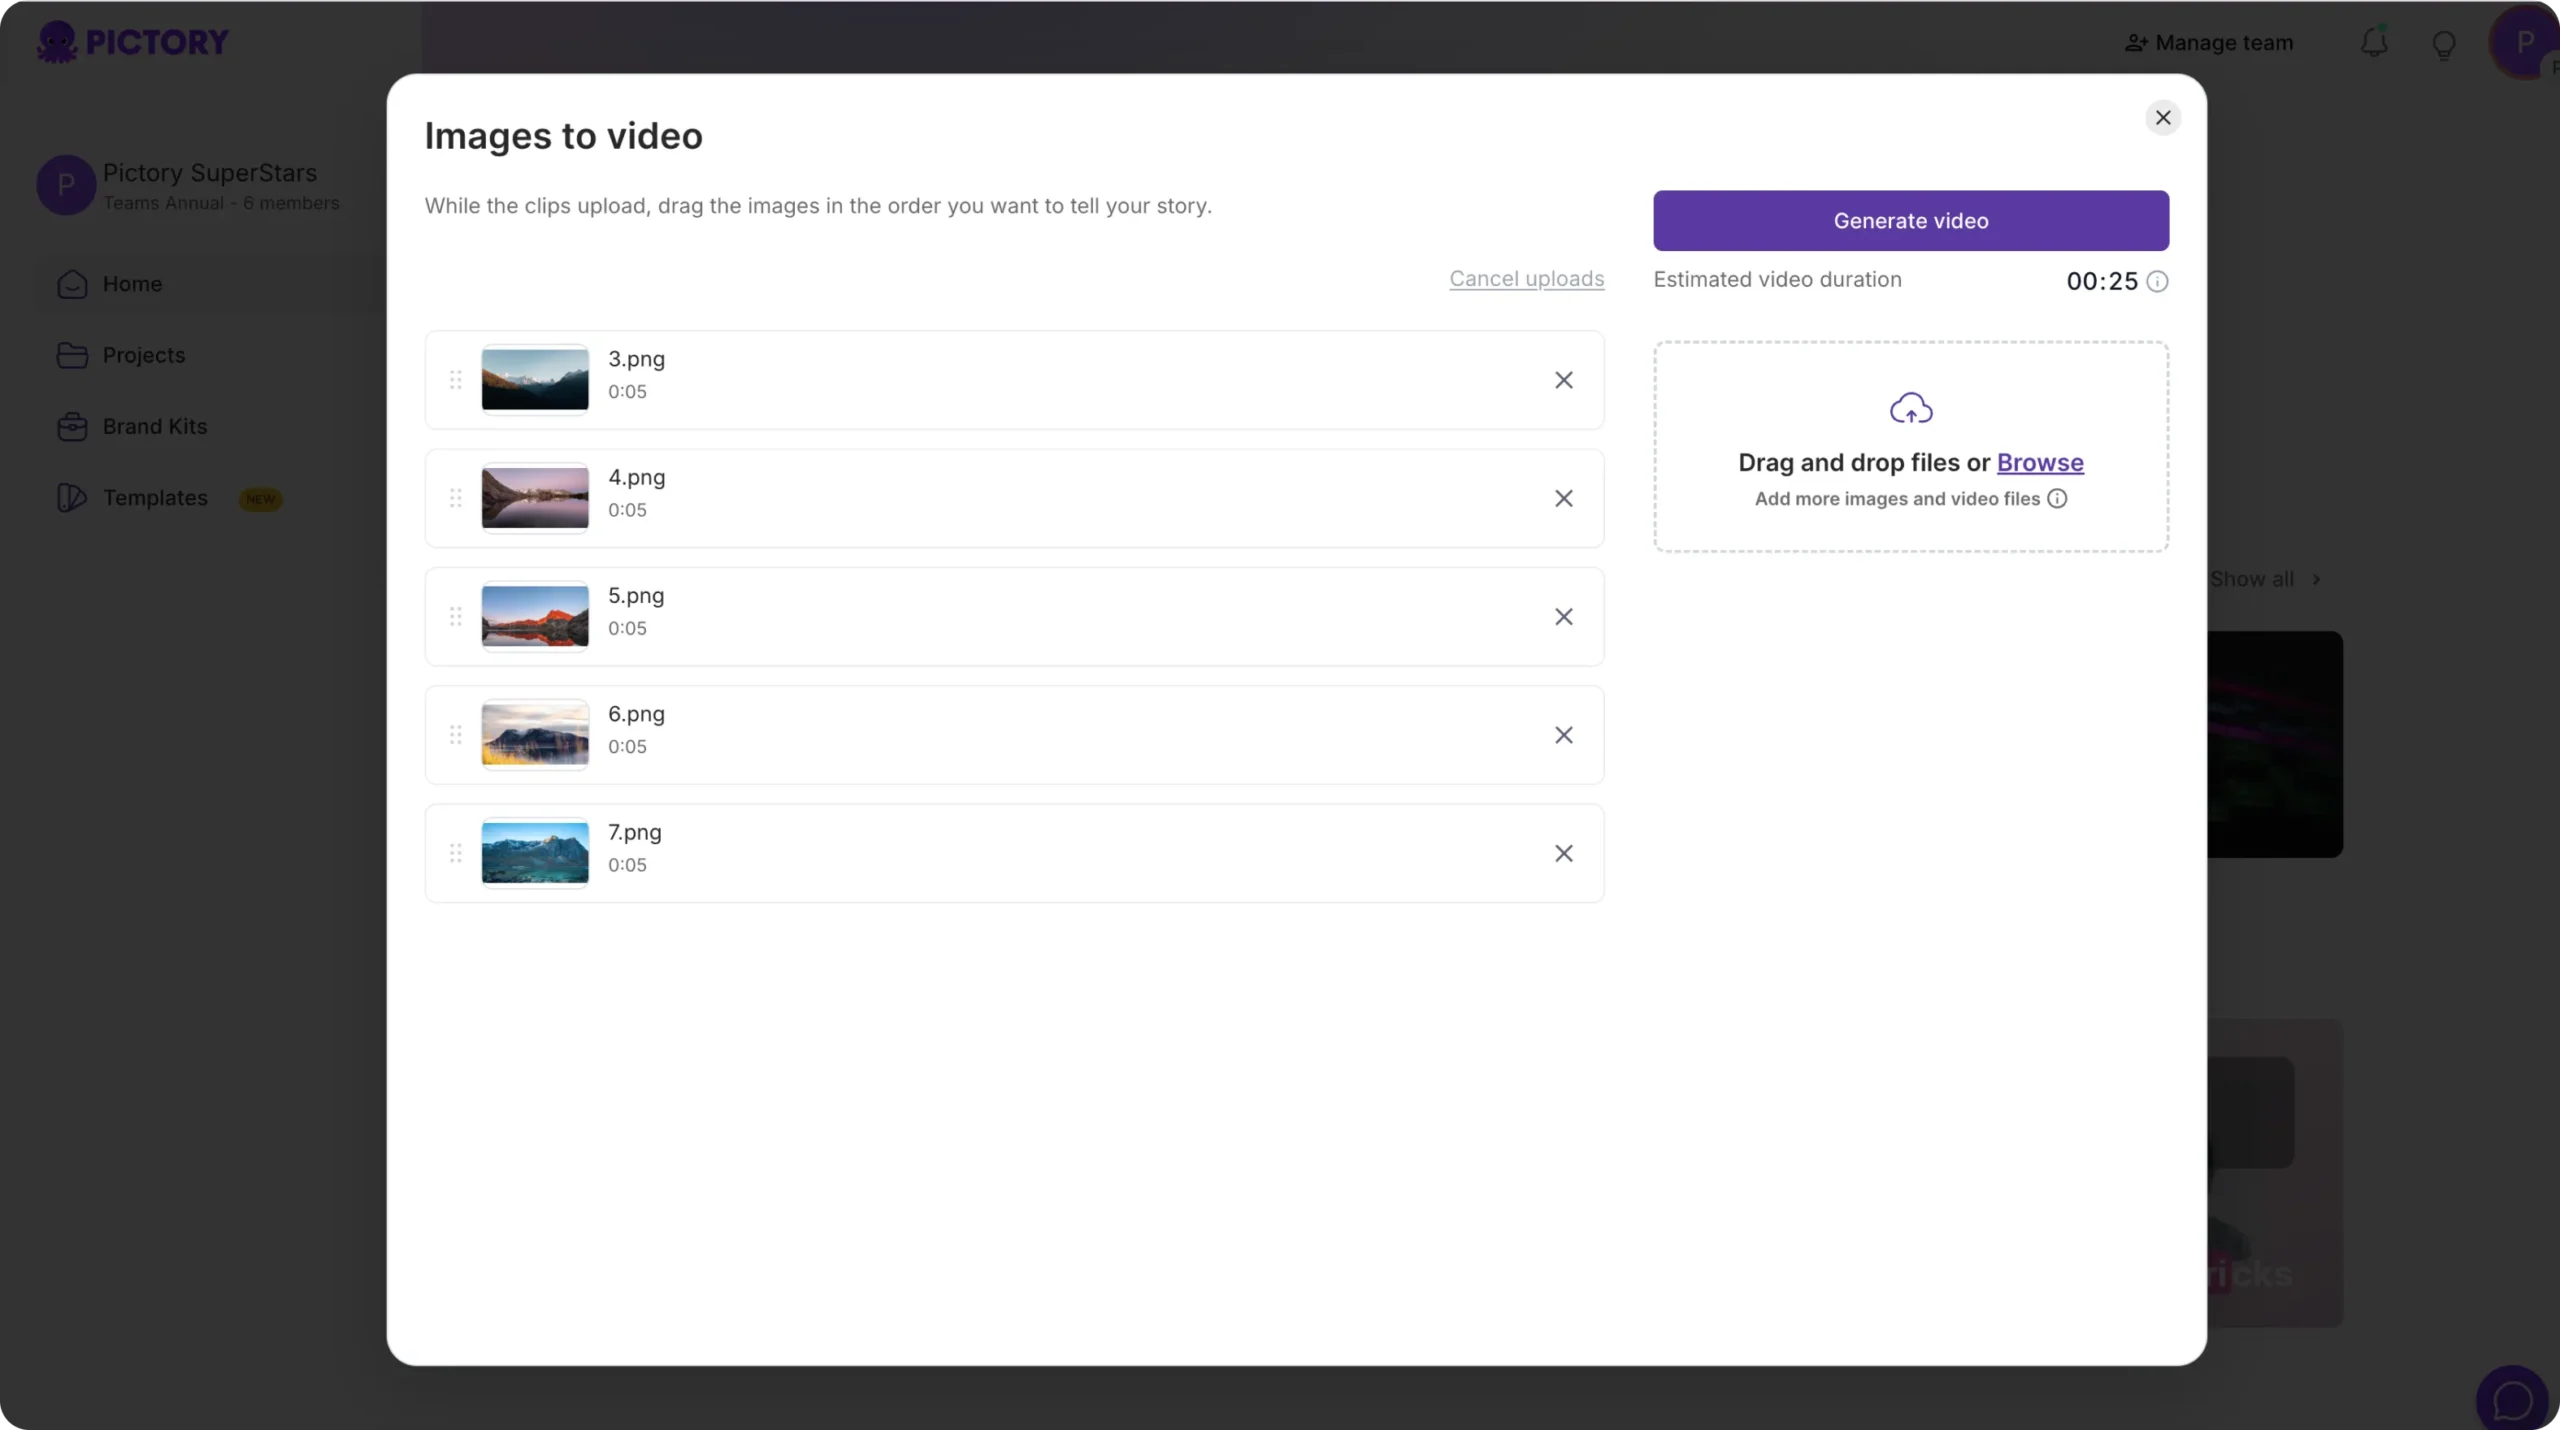Remove 3.png from the upload list
This screenshot has width=2560, height=1430.
click(1563, 380)
